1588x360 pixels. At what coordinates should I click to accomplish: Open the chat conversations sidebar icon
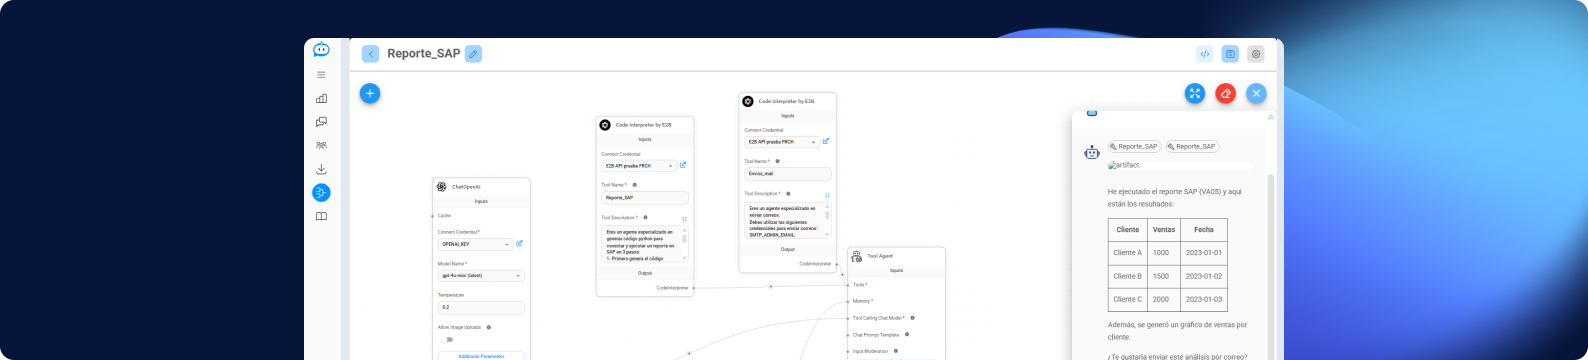pyautogui.click(x=321, y=122)
